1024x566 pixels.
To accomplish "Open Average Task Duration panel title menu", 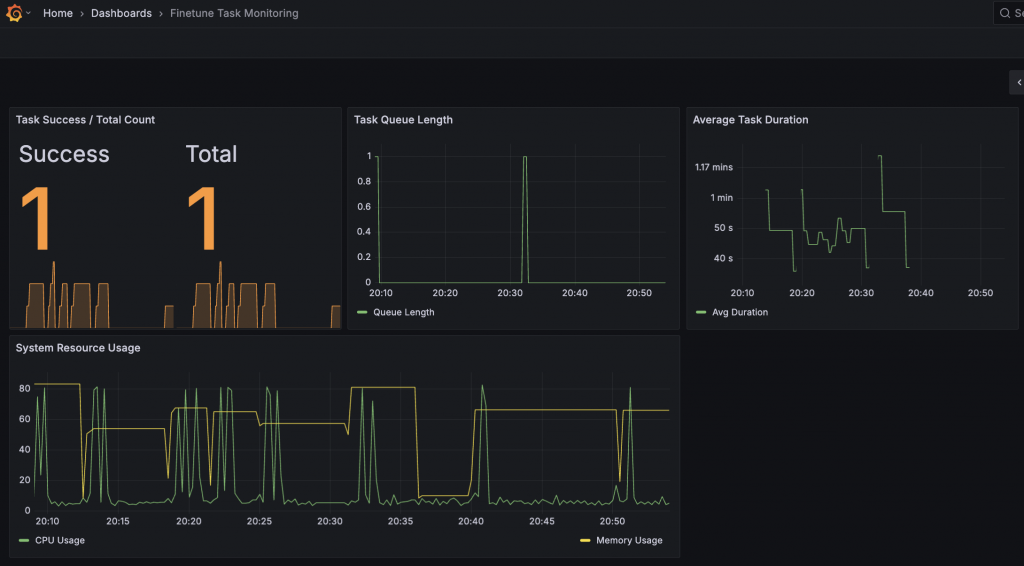I will coord(750,119).
